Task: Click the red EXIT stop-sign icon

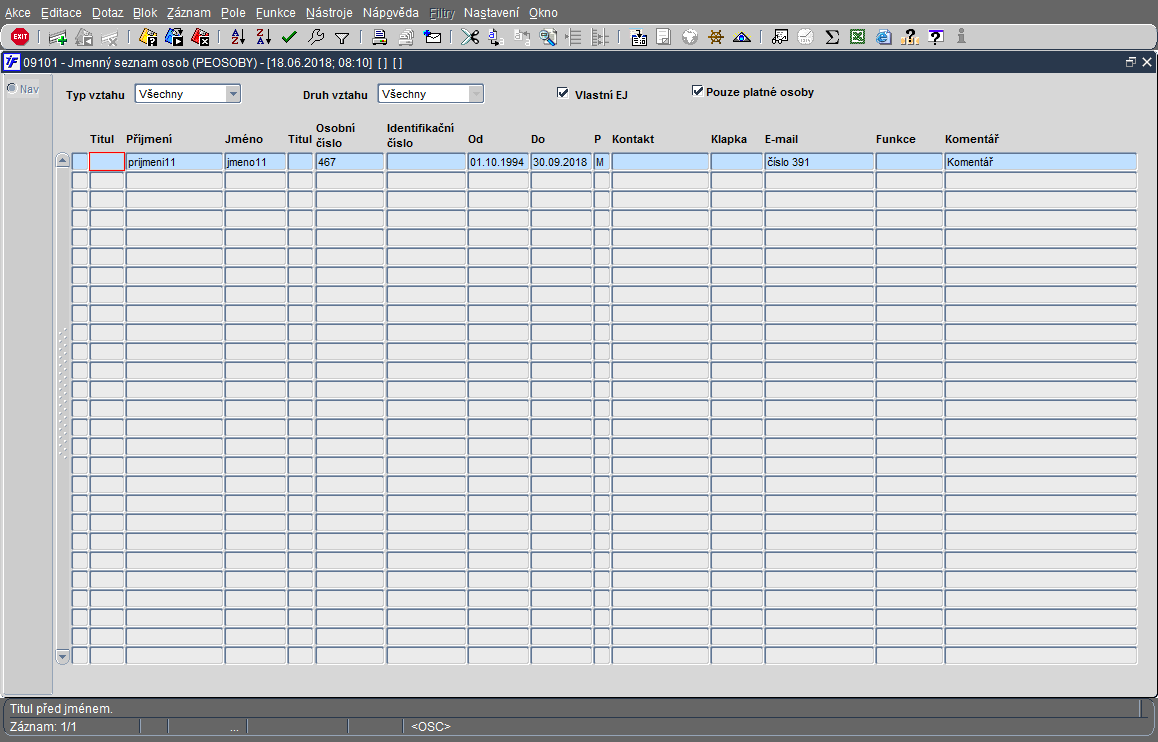Action: click(x=20, y=36)
